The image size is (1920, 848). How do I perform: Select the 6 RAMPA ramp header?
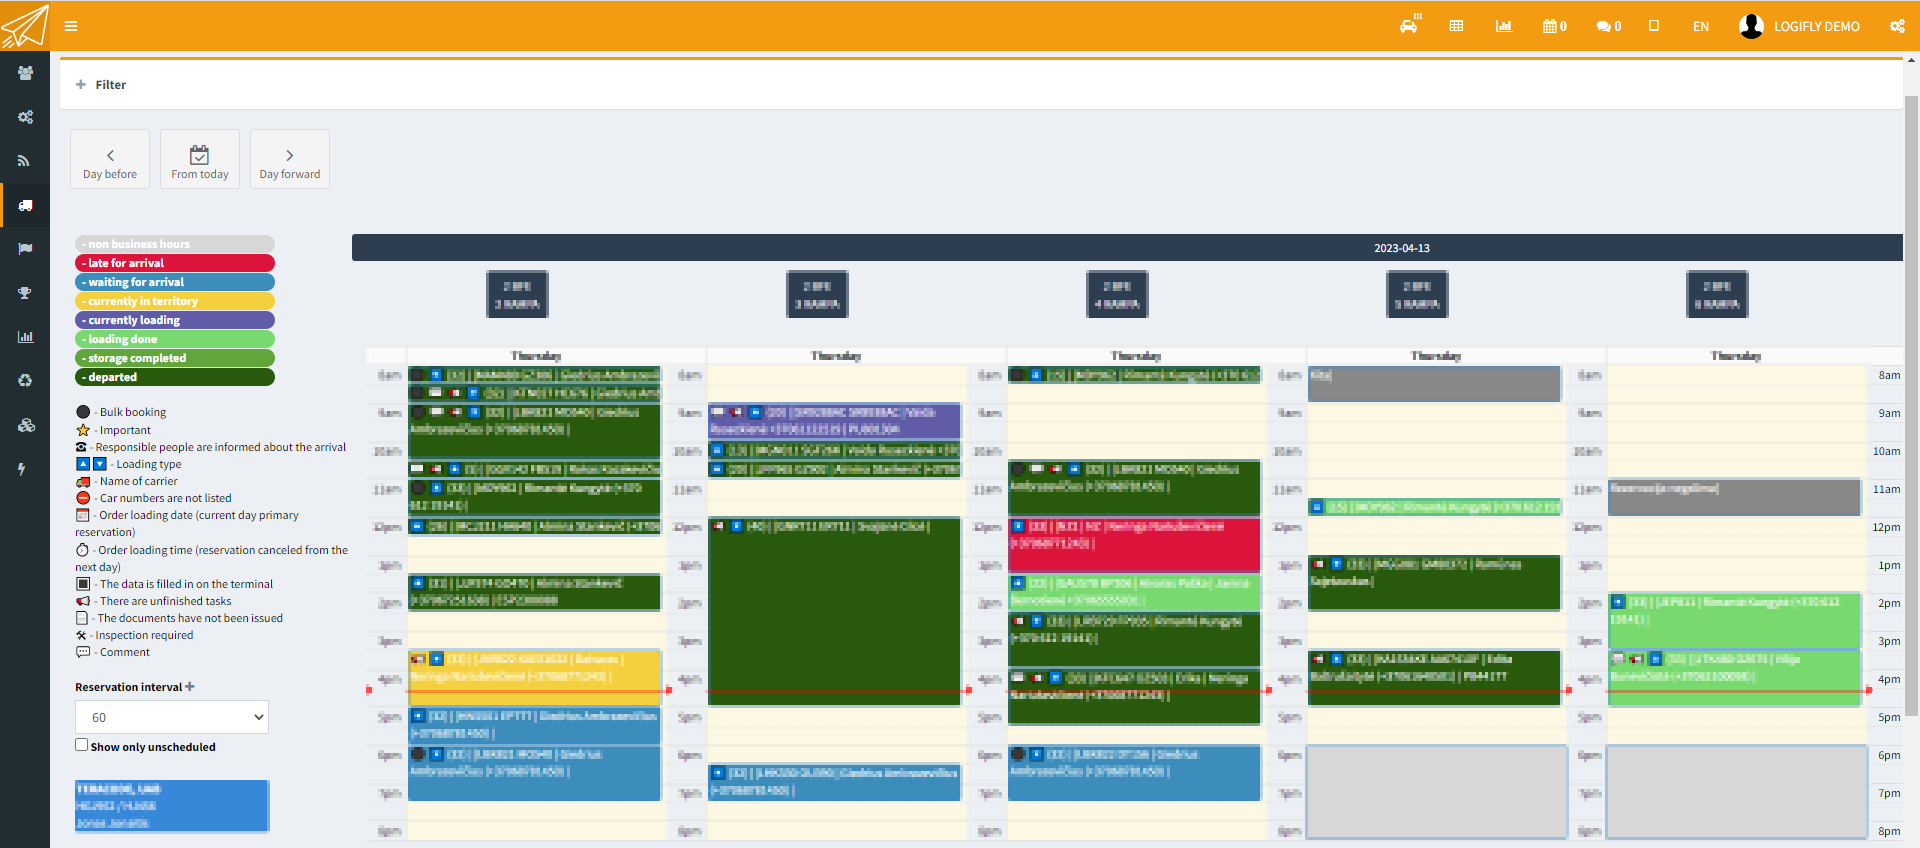[x=1717, y=295]
